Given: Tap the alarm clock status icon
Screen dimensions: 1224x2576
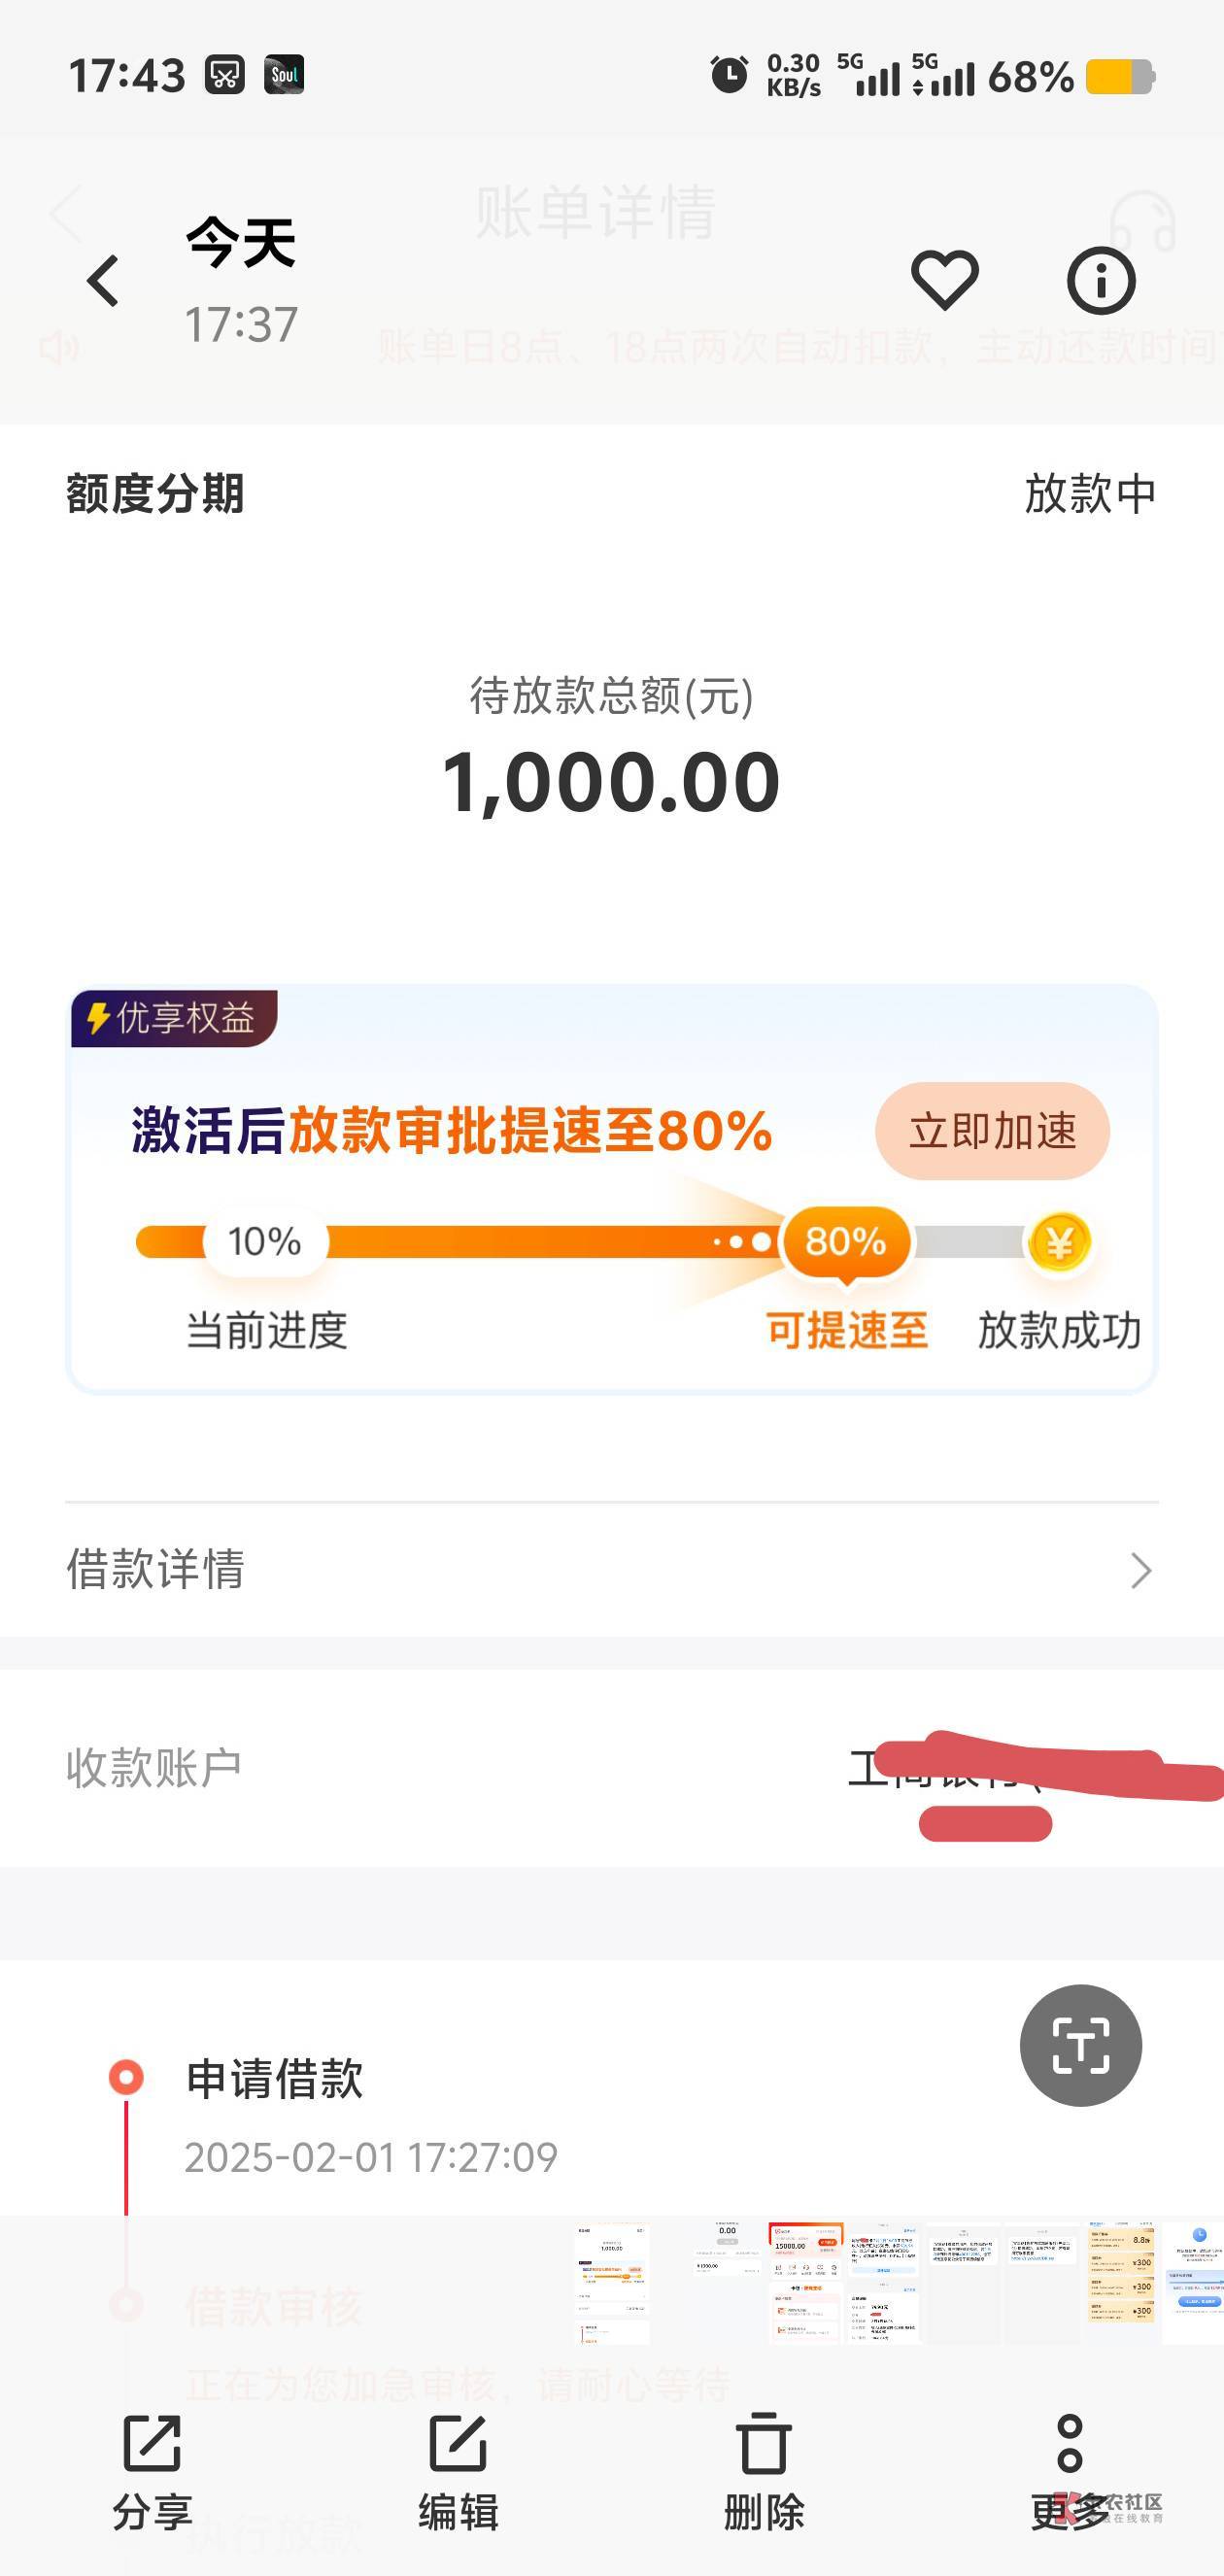Looking at the screenshot, I should click(729, 76).
